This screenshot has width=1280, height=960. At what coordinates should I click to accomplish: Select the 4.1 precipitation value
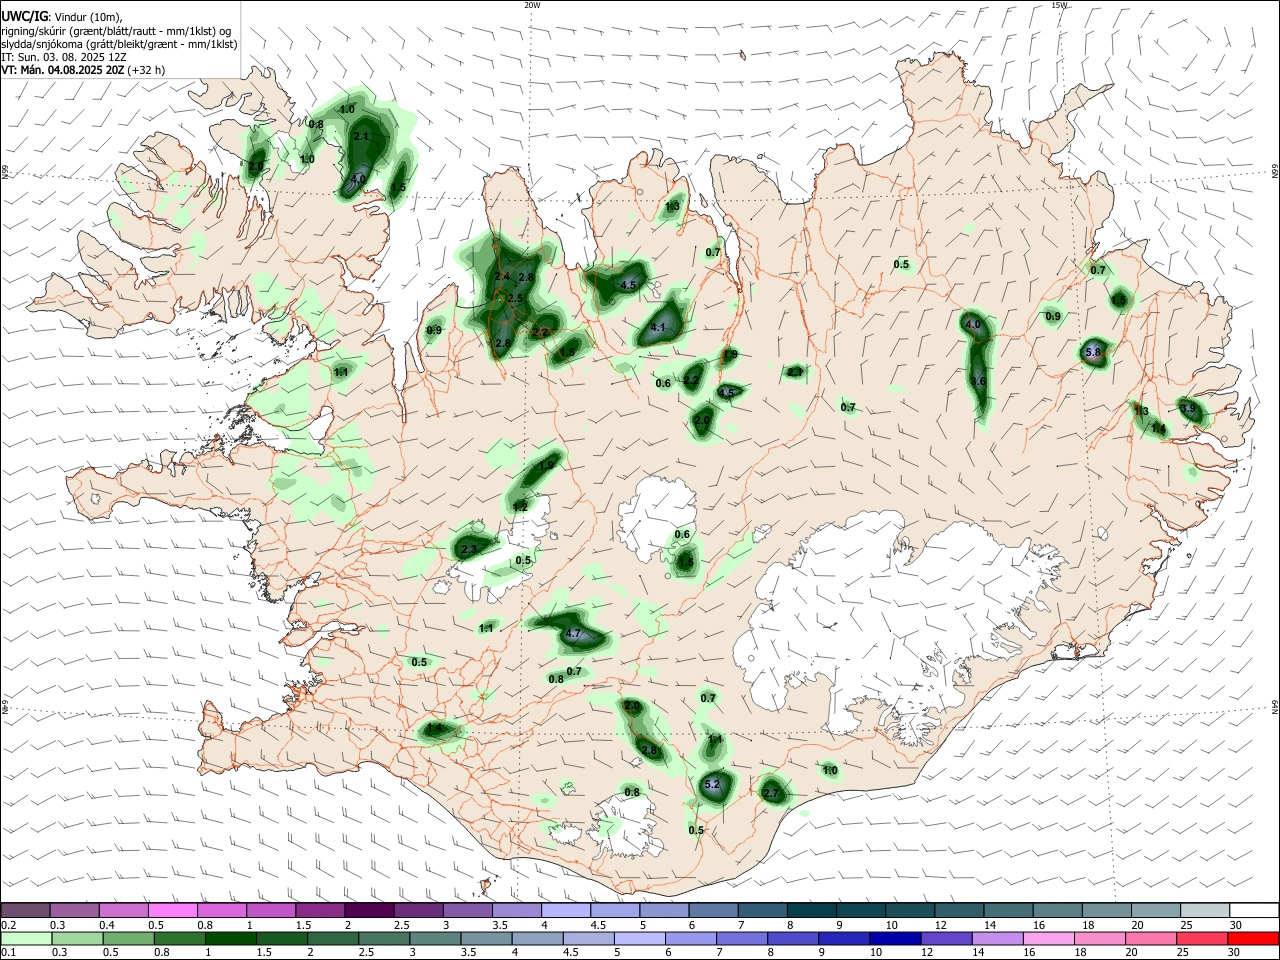(x=658, y=327)
